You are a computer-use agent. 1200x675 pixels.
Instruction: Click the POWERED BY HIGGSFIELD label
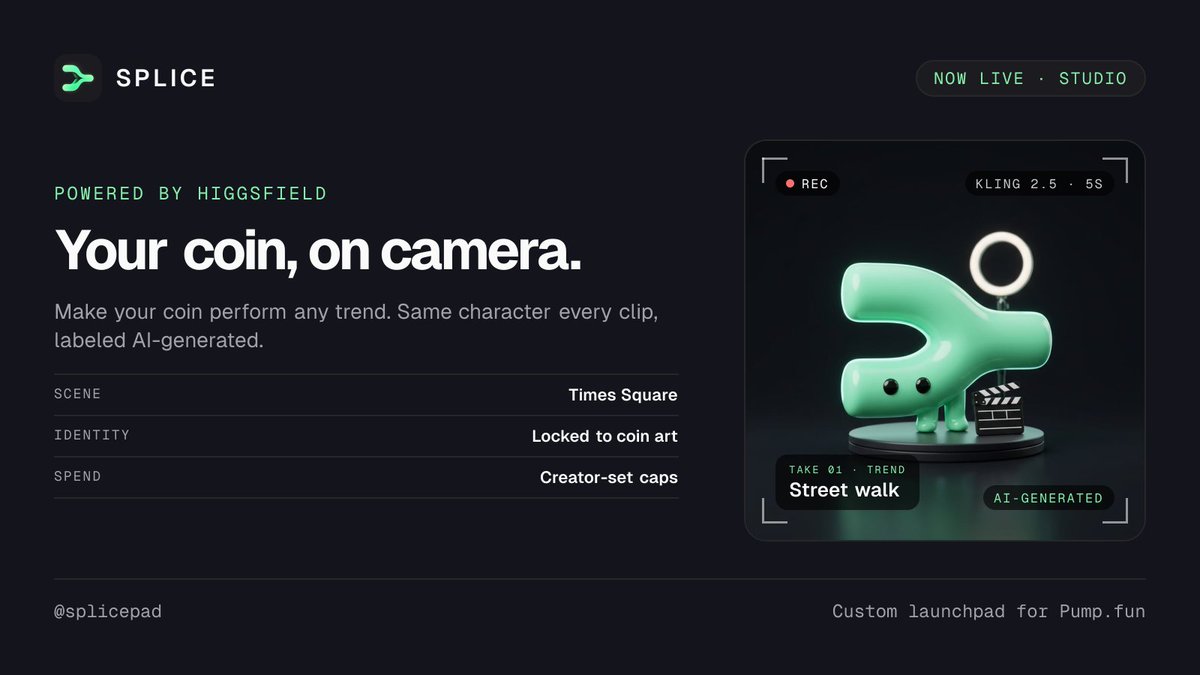click(x=191, y=194)
